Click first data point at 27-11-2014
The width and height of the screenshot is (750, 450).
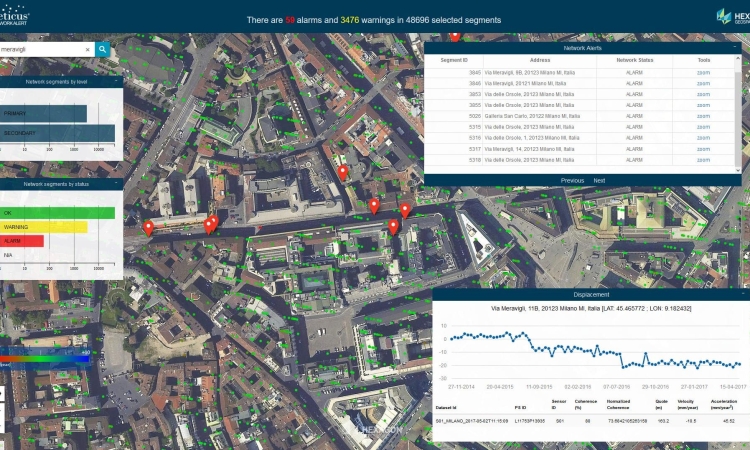[x=452, y=339]
